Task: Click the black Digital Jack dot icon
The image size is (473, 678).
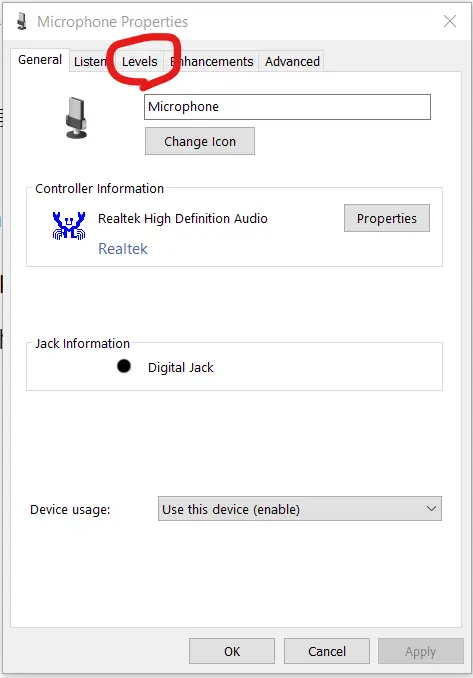Action: coord(124,366)
